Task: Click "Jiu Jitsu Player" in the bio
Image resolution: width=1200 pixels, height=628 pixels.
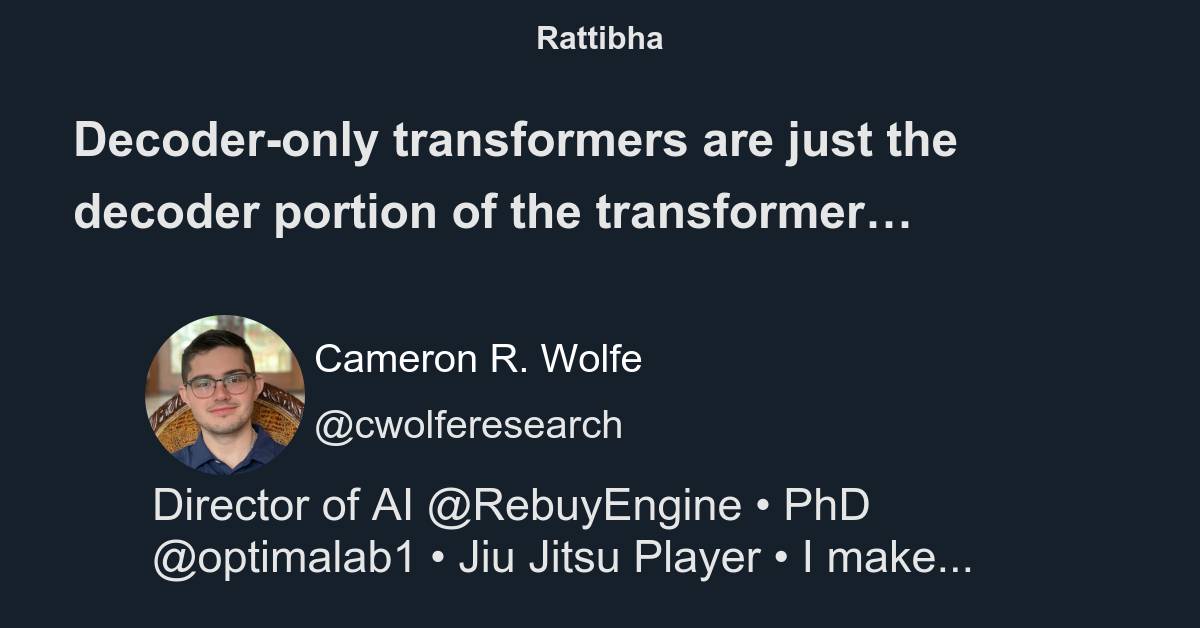Action: 609,560
